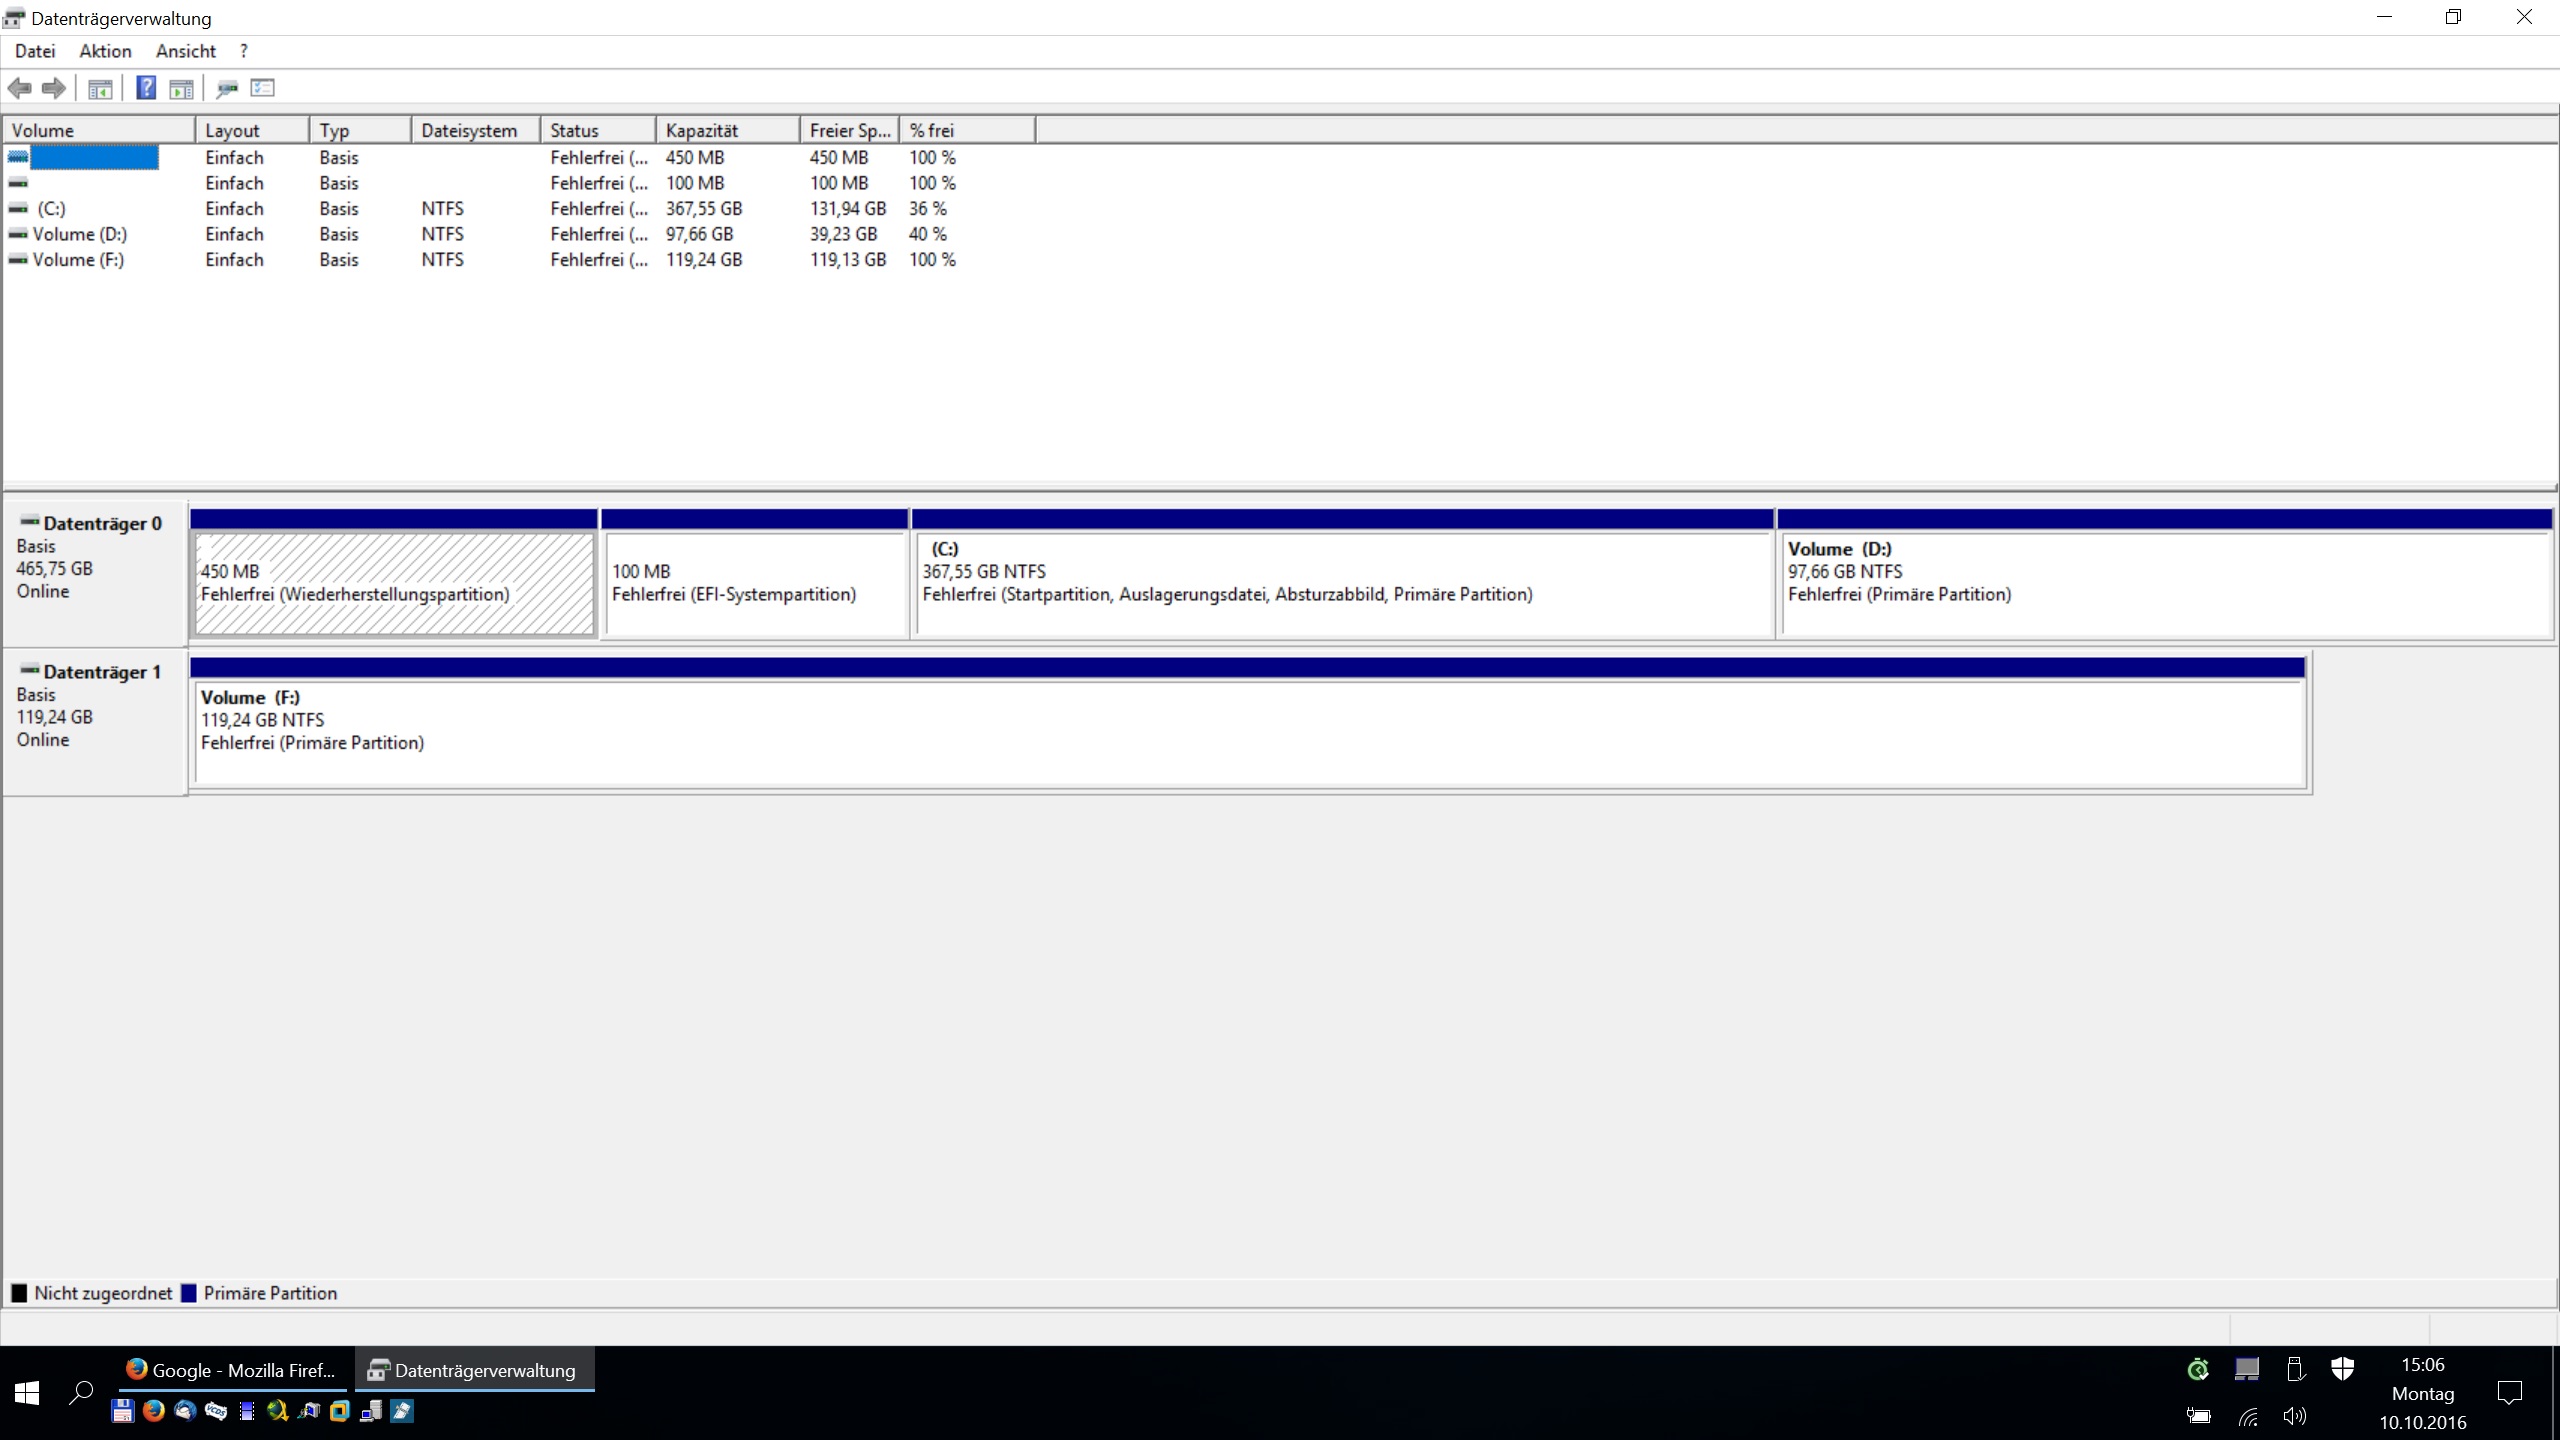This screenshot has height=1440, width=2560.
Task: Toggle the action pane toolbar icon
Action: (181, 89)
